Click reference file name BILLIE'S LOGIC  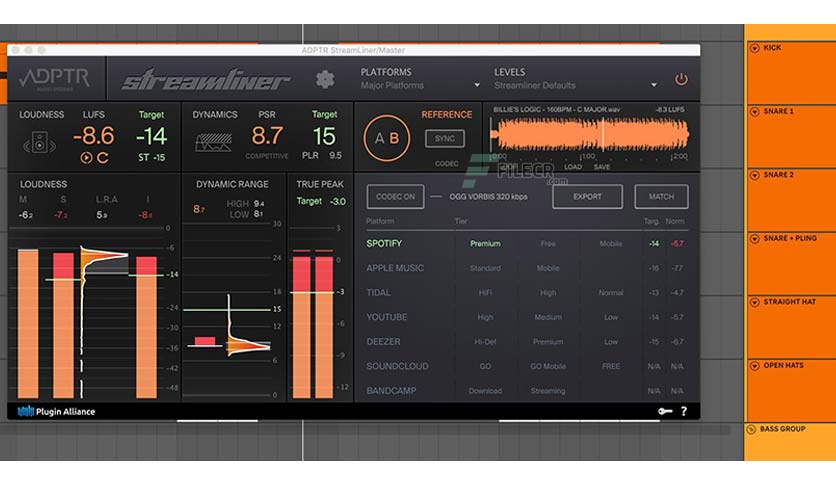557,110
